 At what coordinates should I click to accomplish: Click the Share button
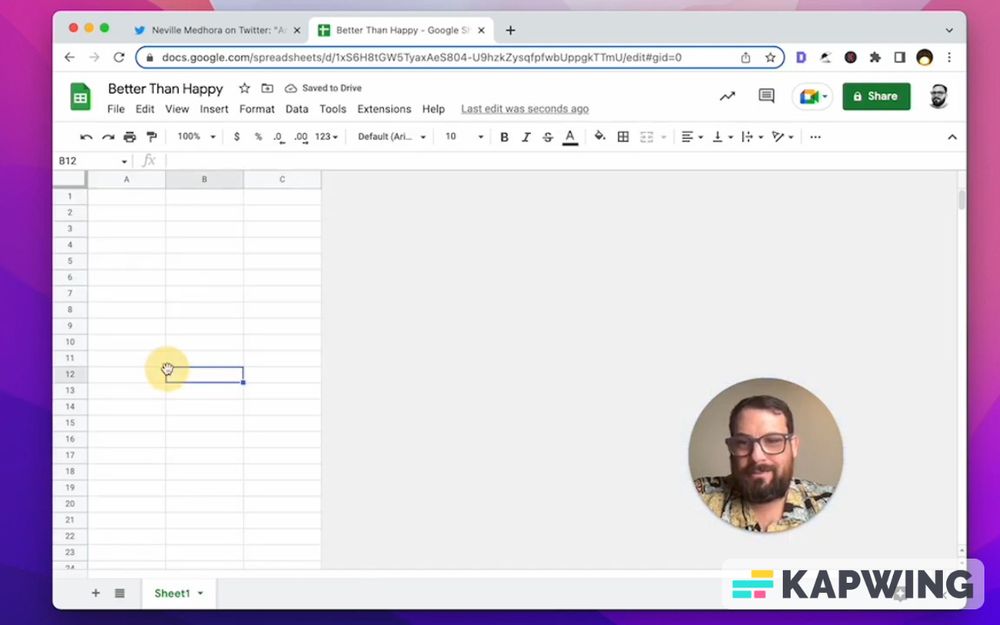(876, 96)
